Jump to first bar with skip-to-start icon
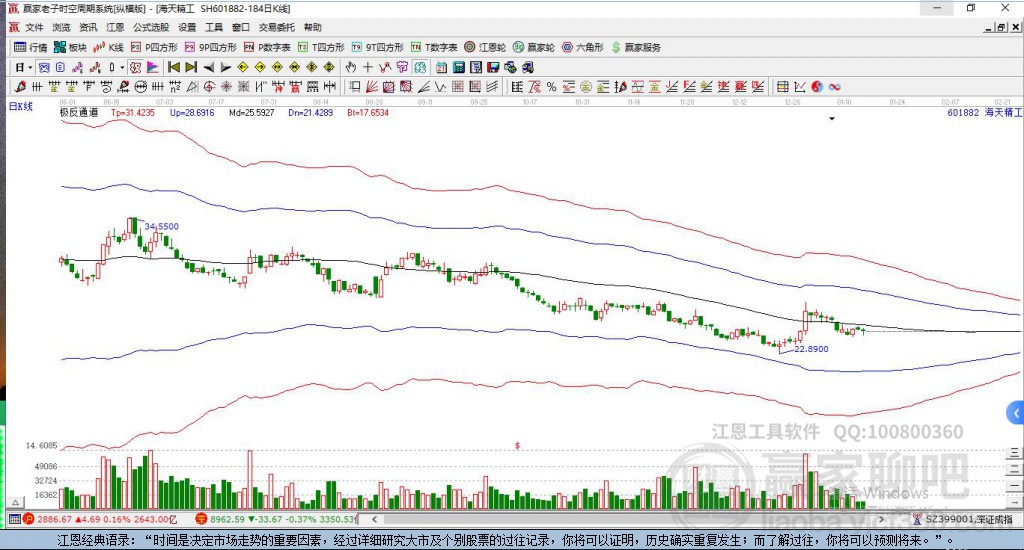Screen dimensions: 1024x550 [174, 67]
